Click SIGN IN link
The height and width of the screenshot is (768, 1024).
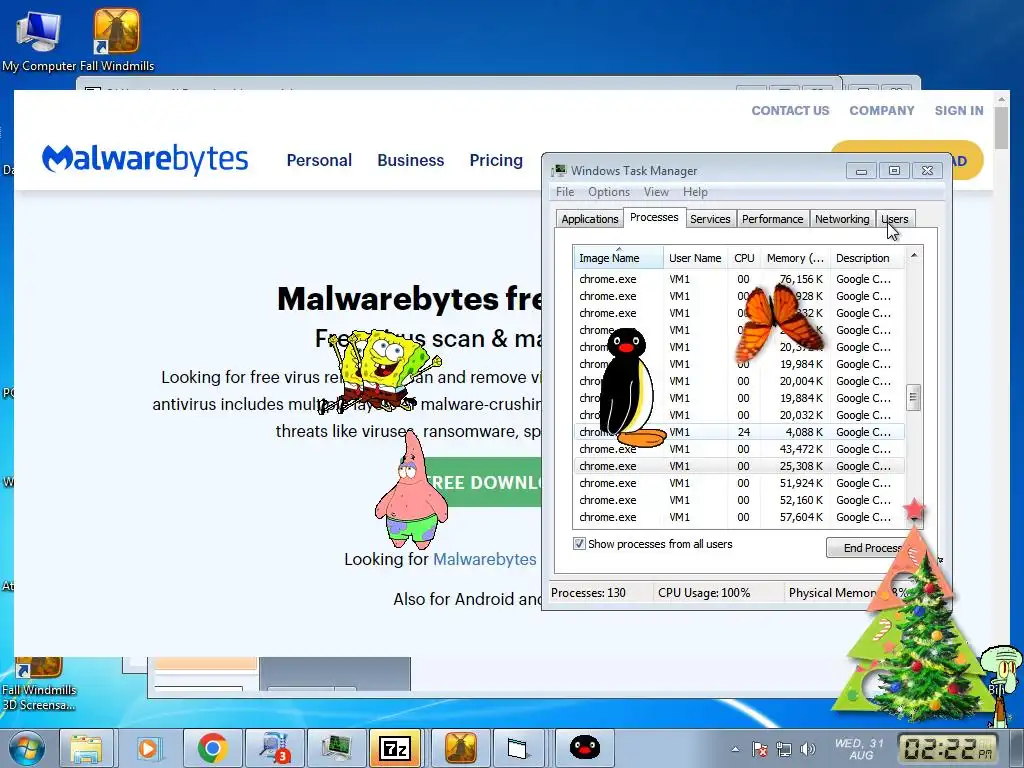click(x=959, y=110)
